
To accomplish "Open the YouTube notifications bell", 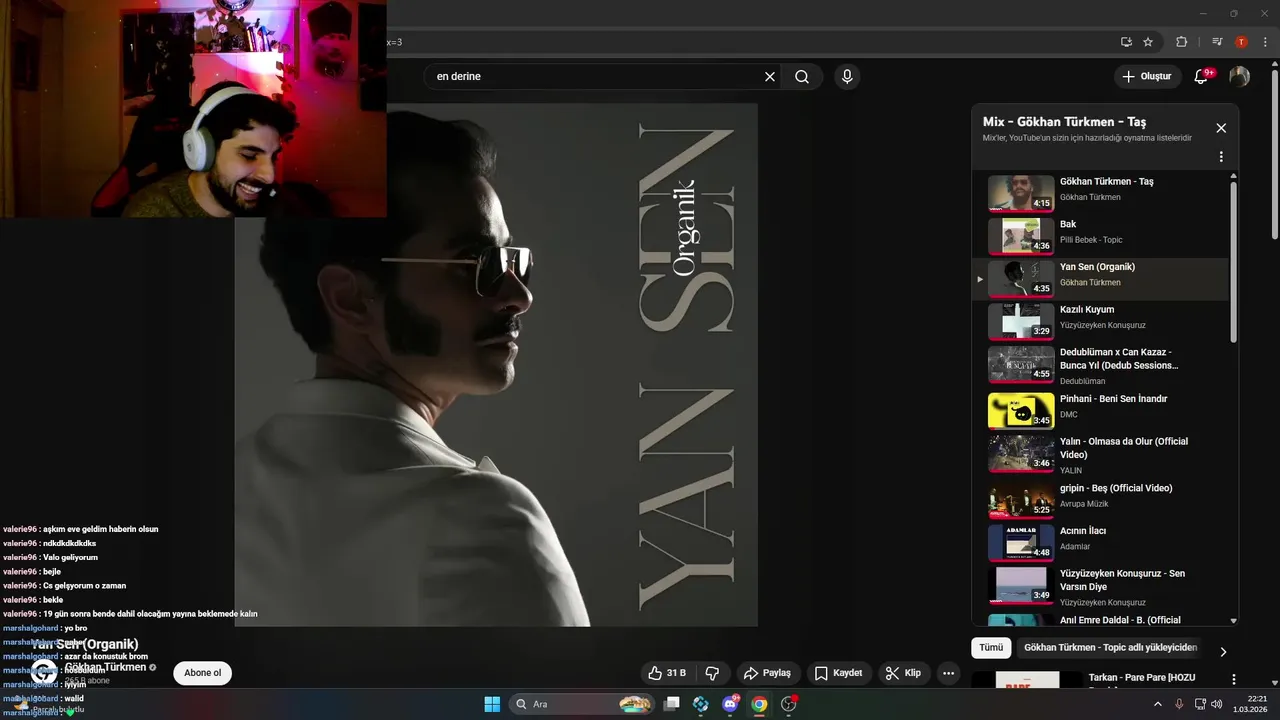I will (x=1202, y=77).
